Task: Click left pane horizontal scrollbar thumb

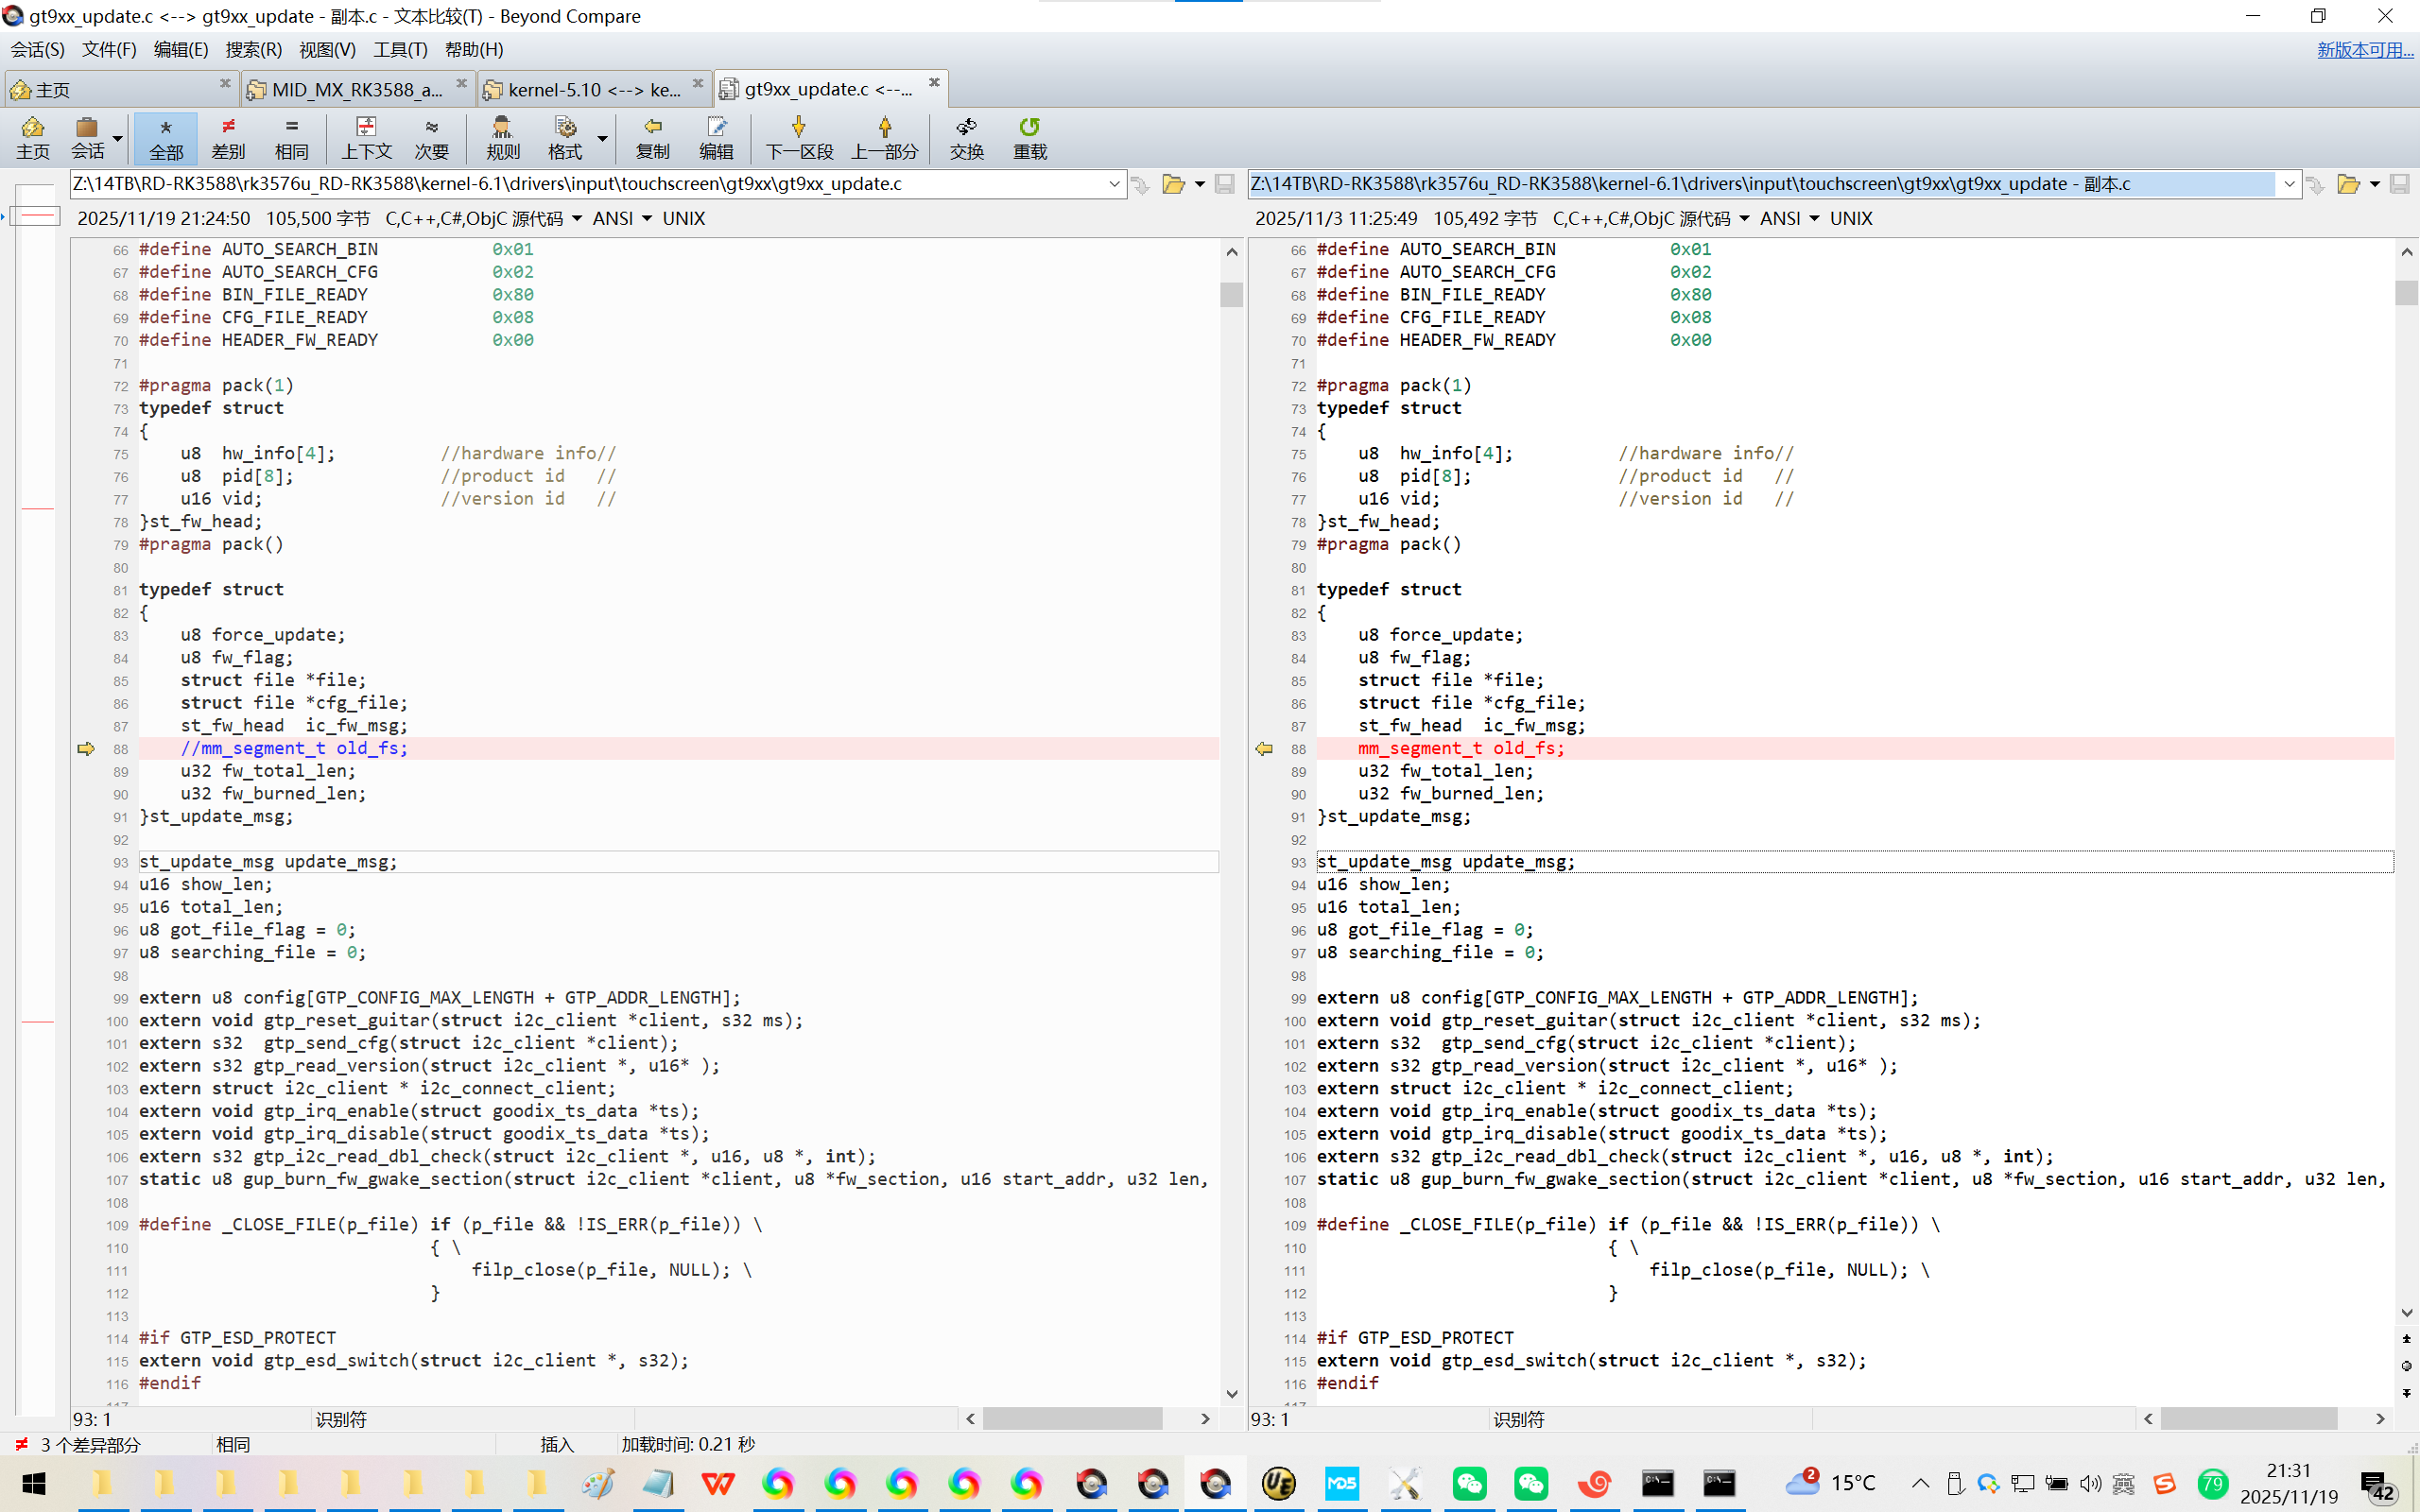Action: pos(1071,1419)
